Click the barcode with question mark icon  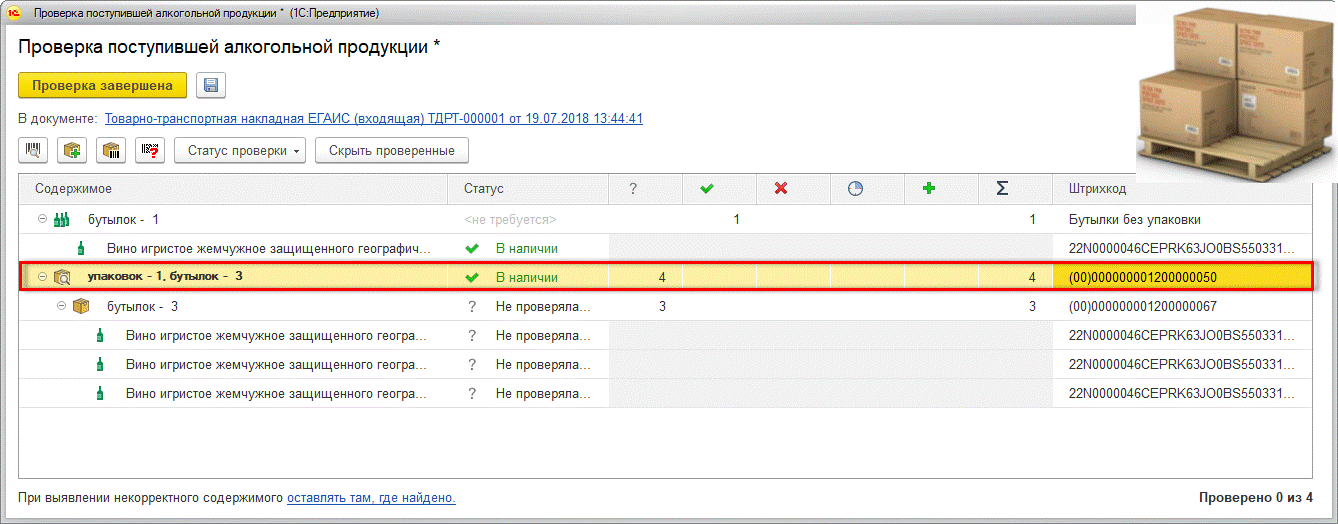tap(150, 151)
